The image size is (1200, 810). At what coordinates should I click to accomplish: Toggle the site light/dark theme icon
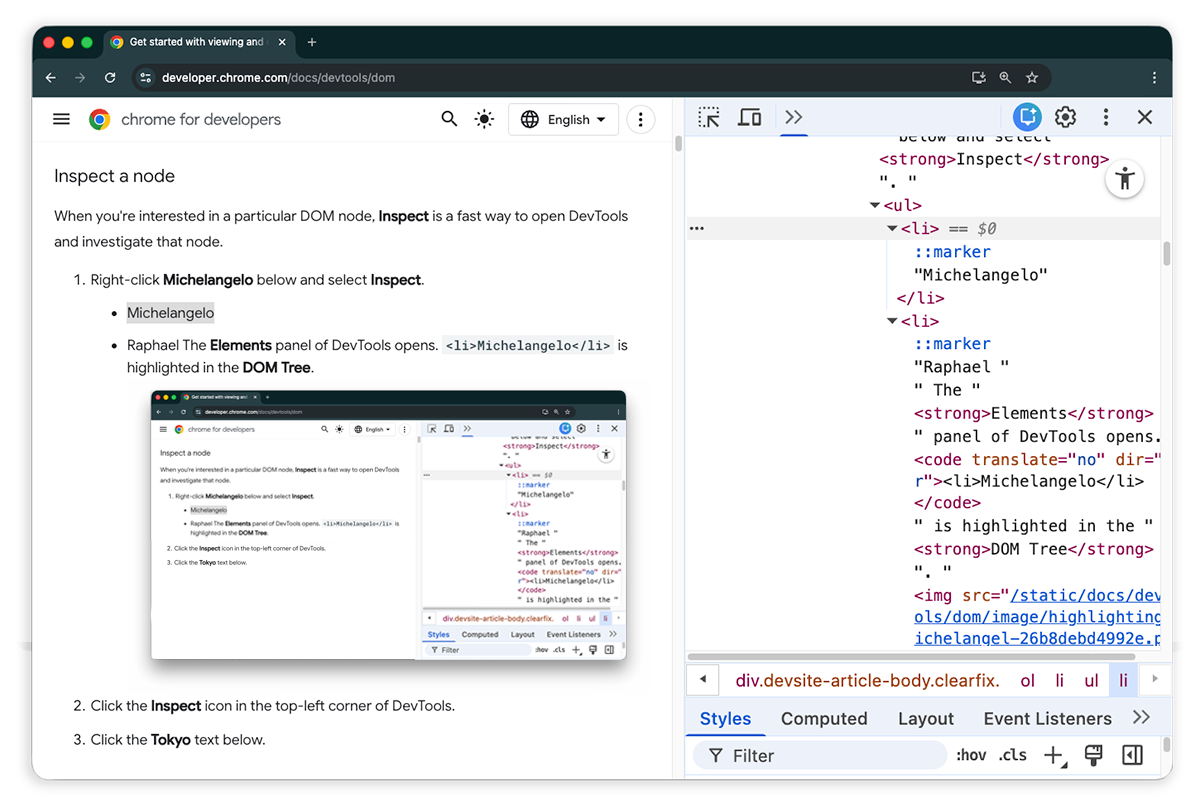tap(484, 120)
